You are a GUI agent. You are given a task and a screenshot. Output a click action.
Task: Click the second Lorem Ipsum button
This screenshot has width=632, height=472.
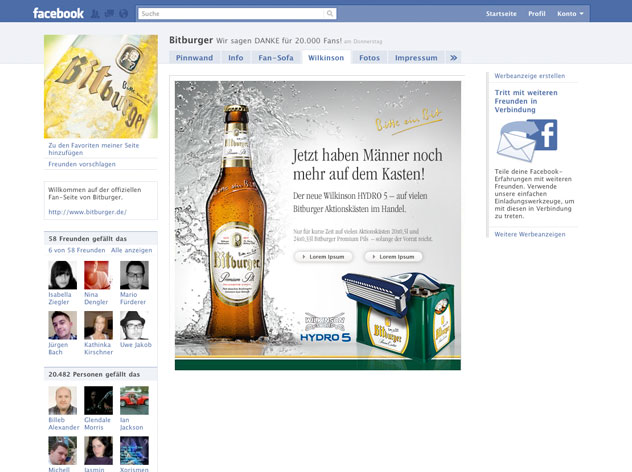coord(393,257)
